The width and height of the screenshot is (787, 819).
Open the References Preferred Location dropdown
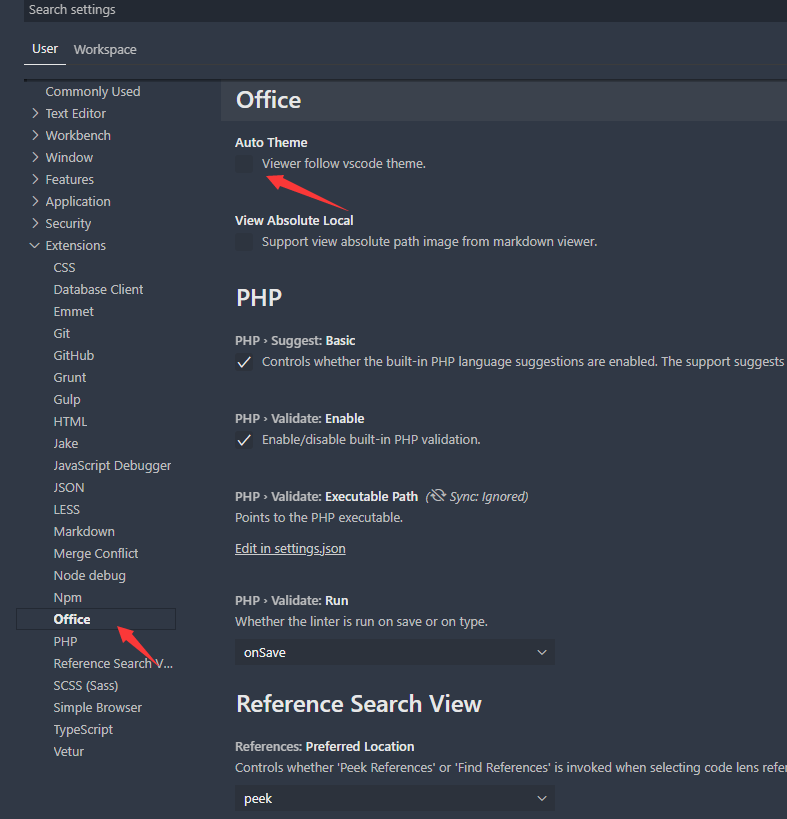tap(393, 798)
